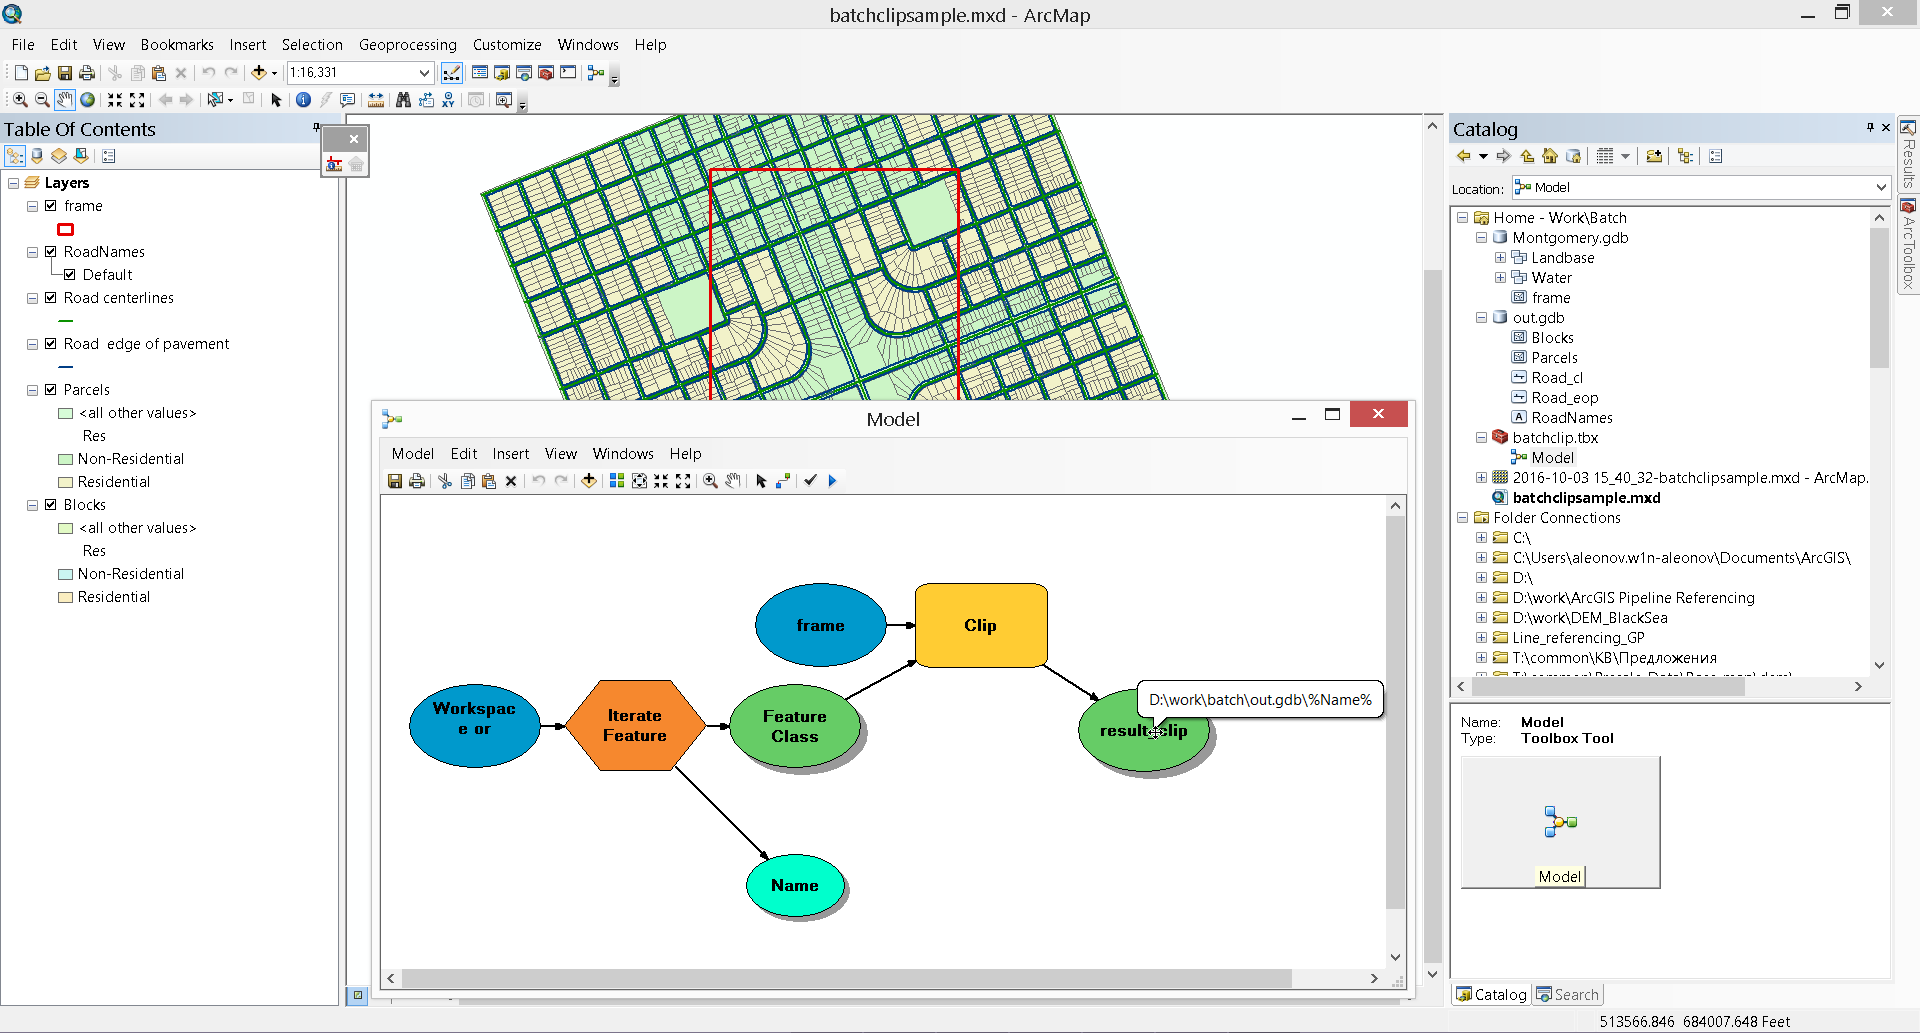Collapse the Blocks layer in the Table Of Contents

33,505
